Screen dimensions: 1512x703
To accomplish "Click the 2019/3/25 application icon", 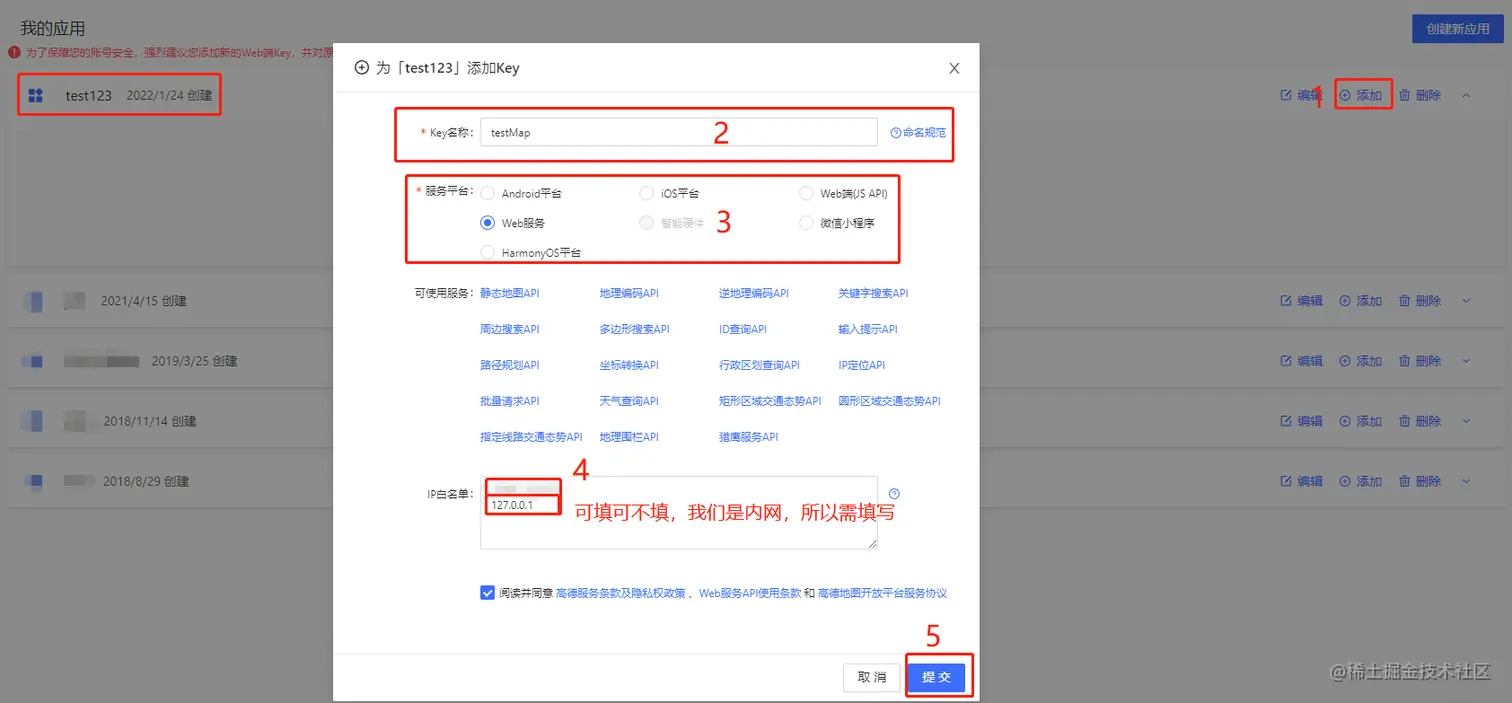I will click(33, 361).
